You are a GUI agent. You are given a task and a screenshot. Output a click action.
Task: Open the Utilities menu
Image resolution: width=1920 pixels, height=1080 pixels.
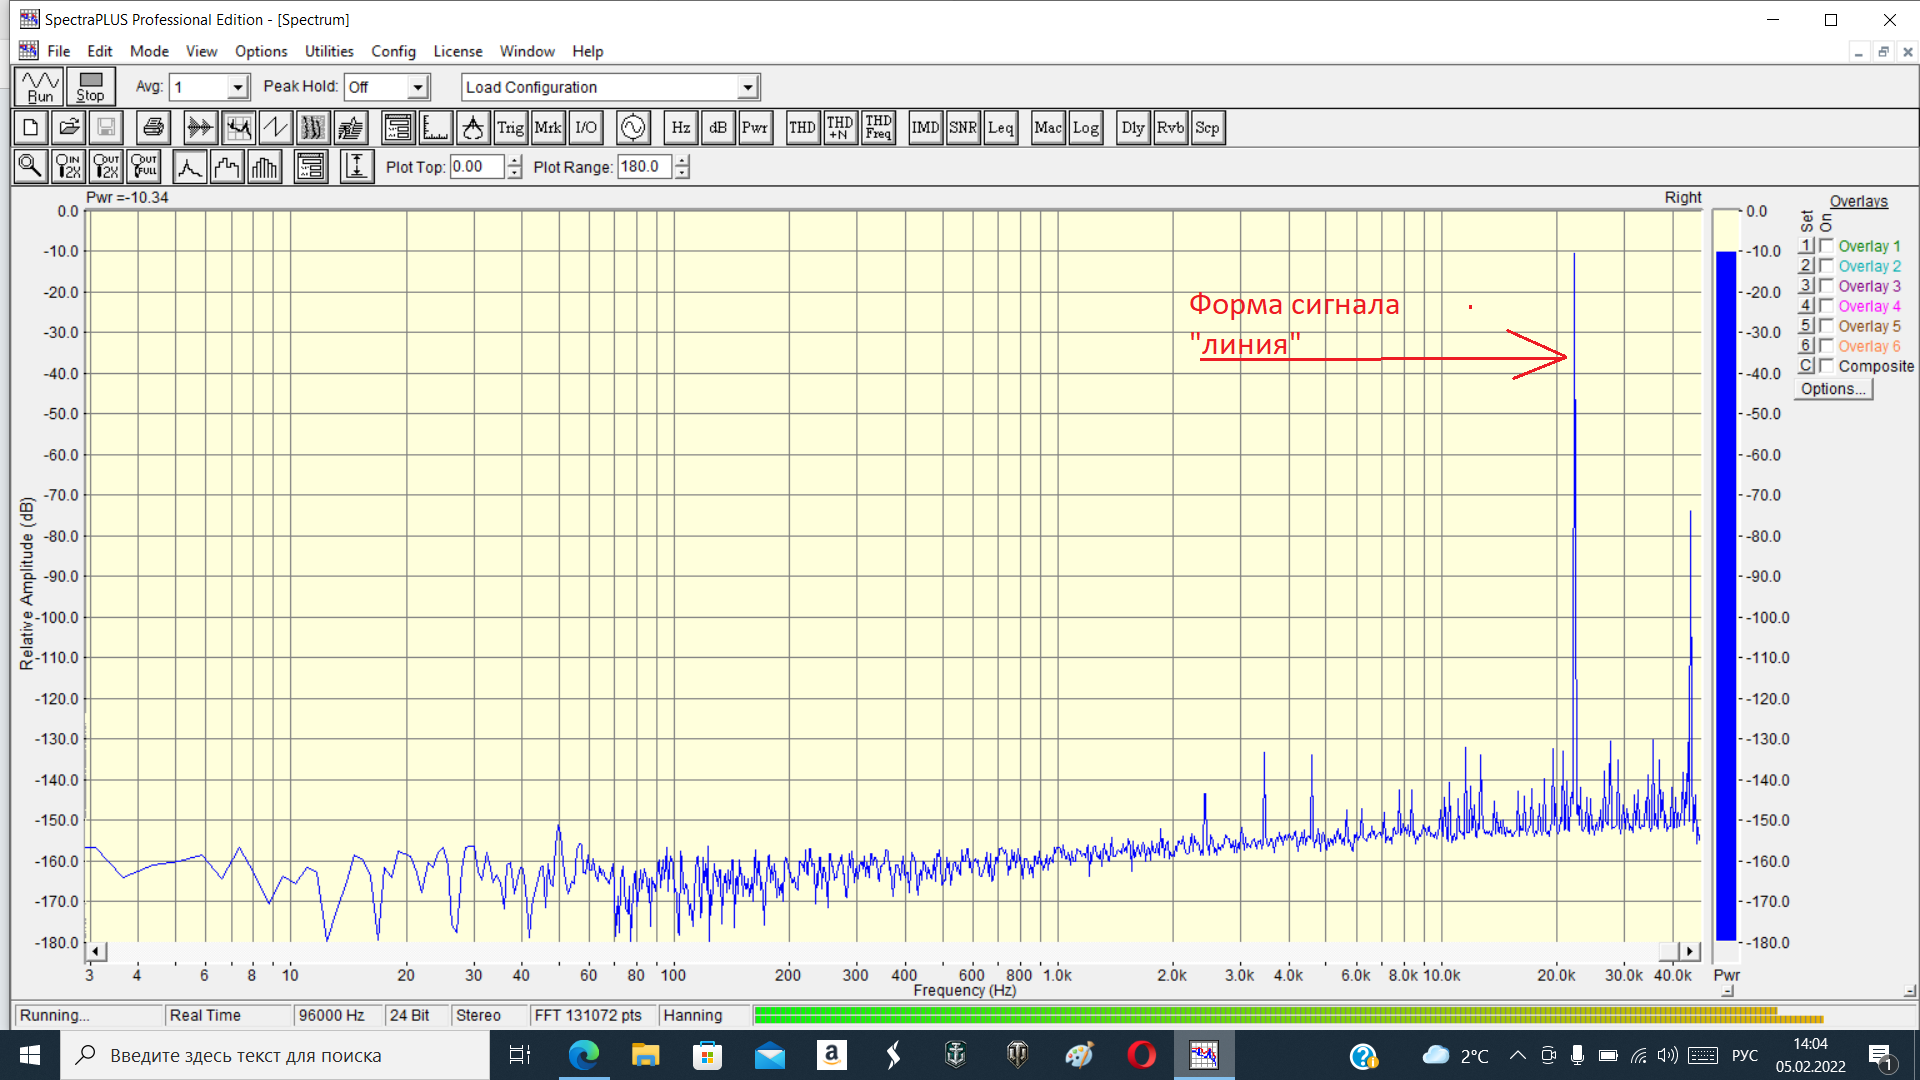pos(328,51)
